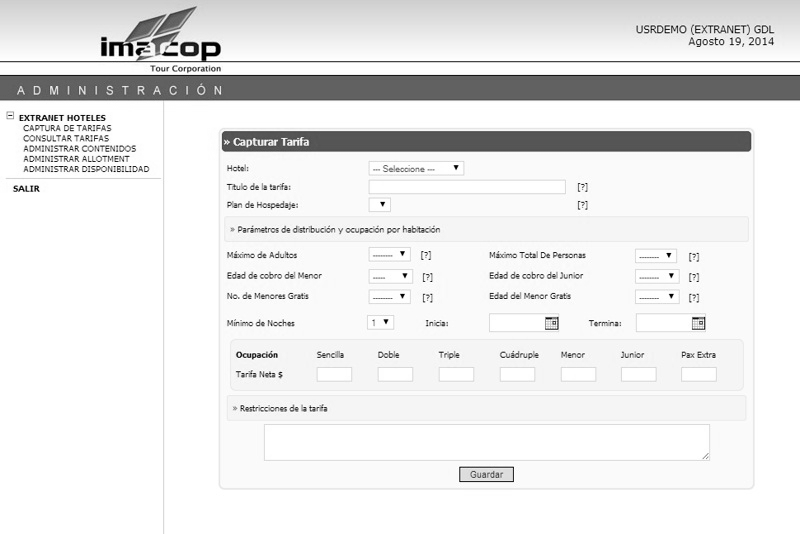Click the SALIR link
The image size is (800, 534).
[26, 189]
